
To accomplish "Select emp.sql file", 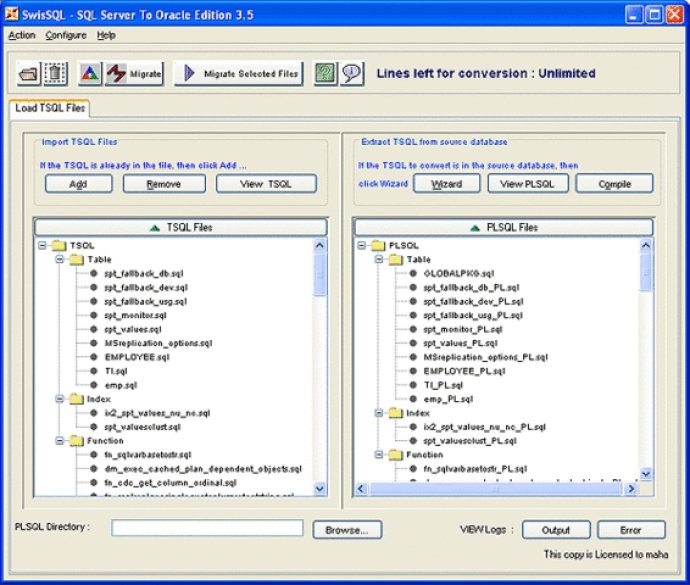I will coord(121,385).
